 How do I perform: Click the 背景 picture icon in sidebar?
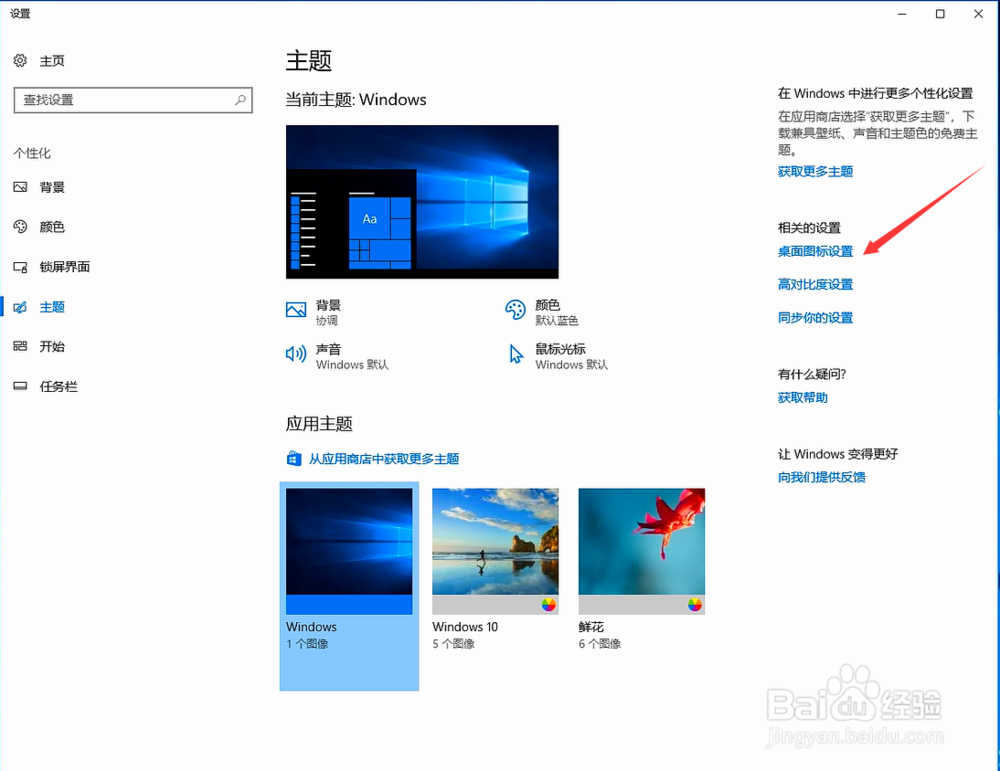pyautogui.click(x=20, y=187)
